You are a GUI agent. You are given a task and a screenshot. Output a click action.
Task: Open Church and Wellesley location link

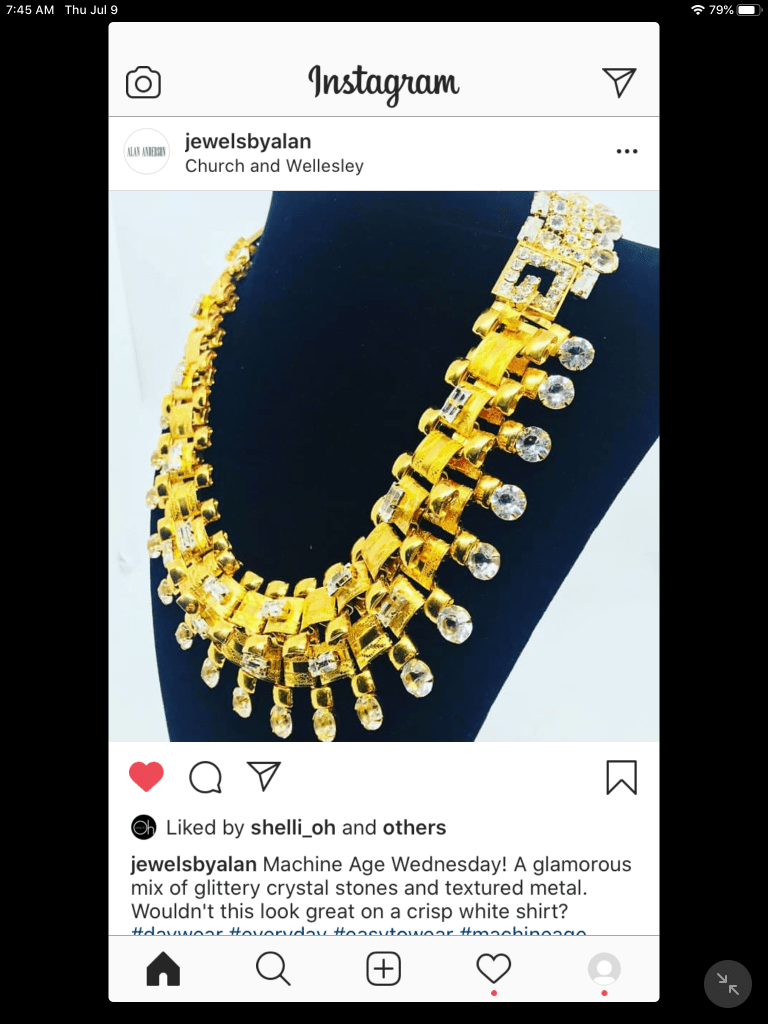pyautogui.click(x=274, y=166)
